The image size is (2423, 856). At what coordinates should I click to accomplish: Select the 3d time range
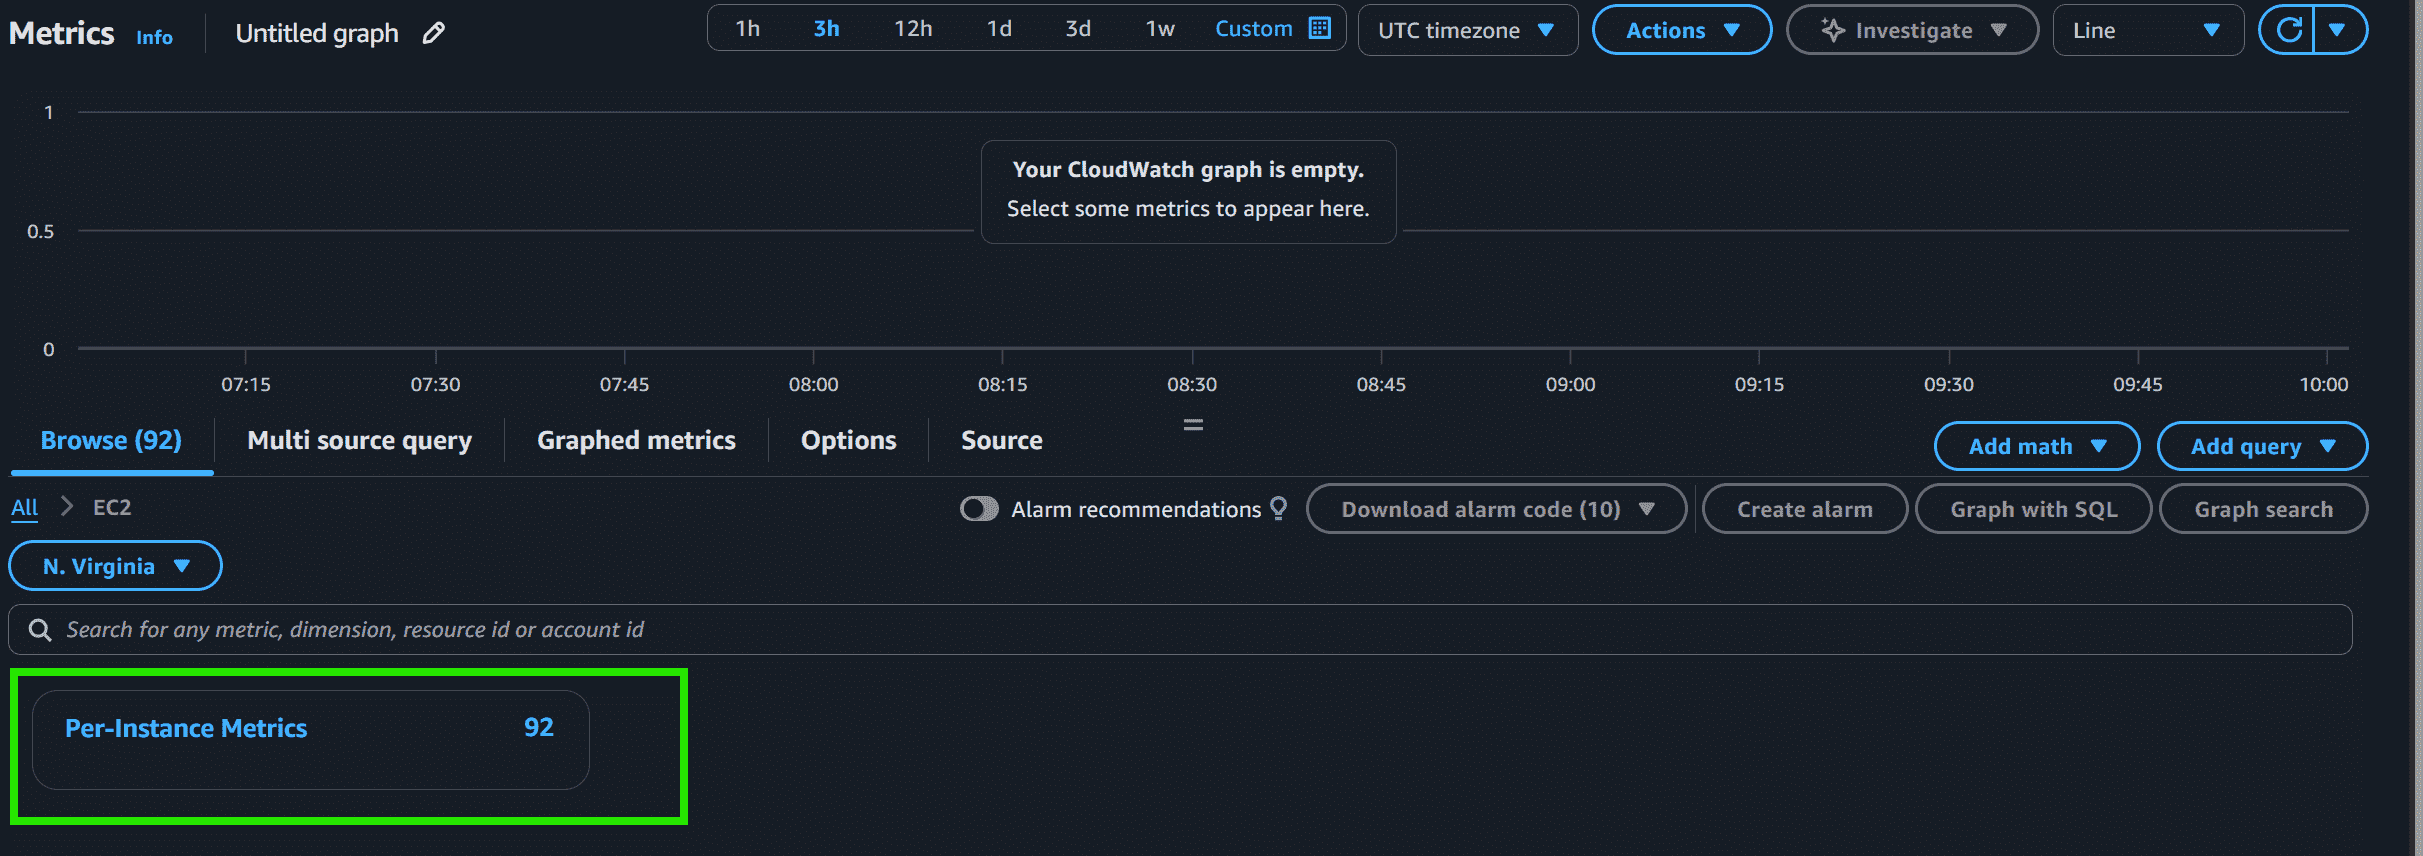[1078, 29]
